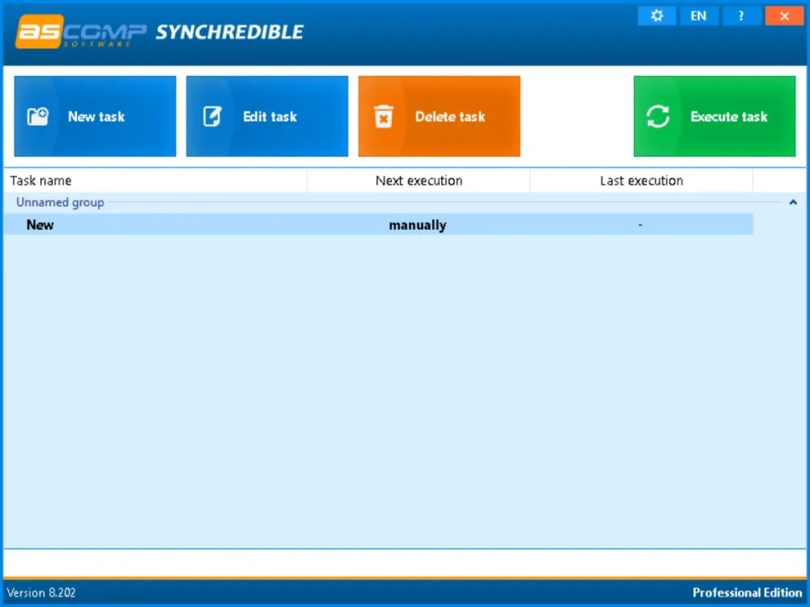Open help with the question mark button

pyautogui.click(x=741, y=16)
